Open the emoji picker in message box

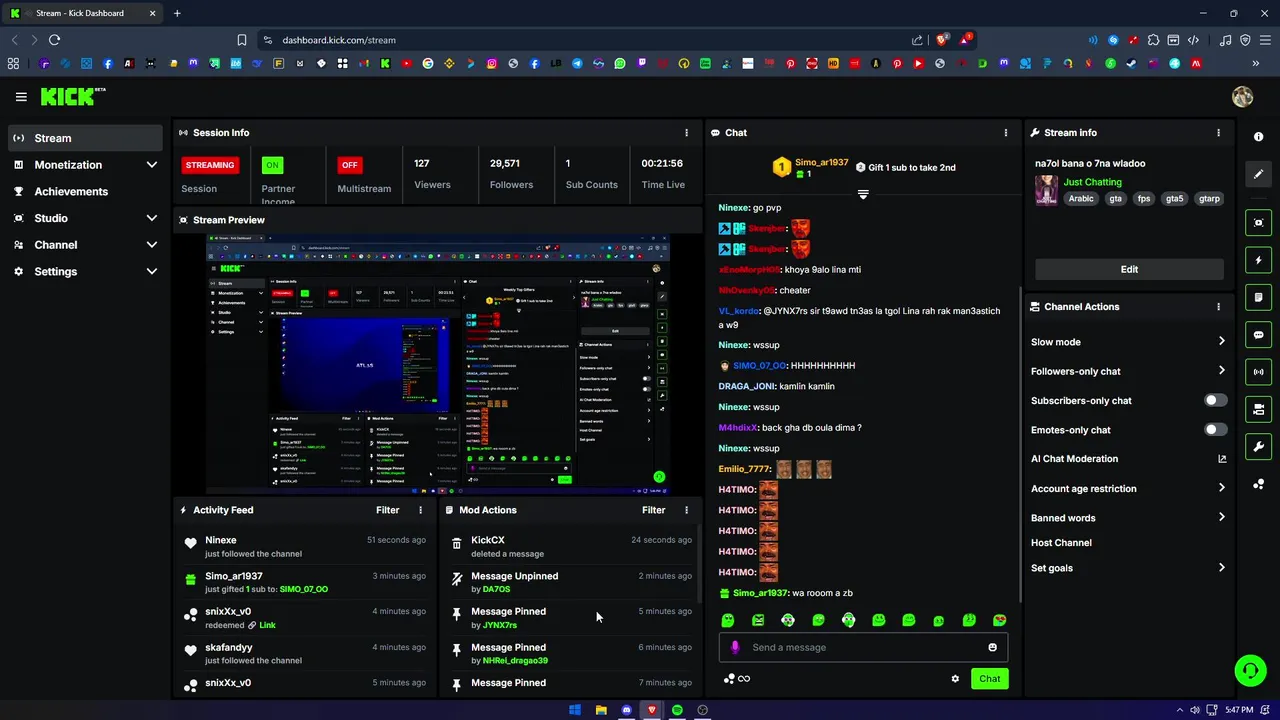(992, 647)
